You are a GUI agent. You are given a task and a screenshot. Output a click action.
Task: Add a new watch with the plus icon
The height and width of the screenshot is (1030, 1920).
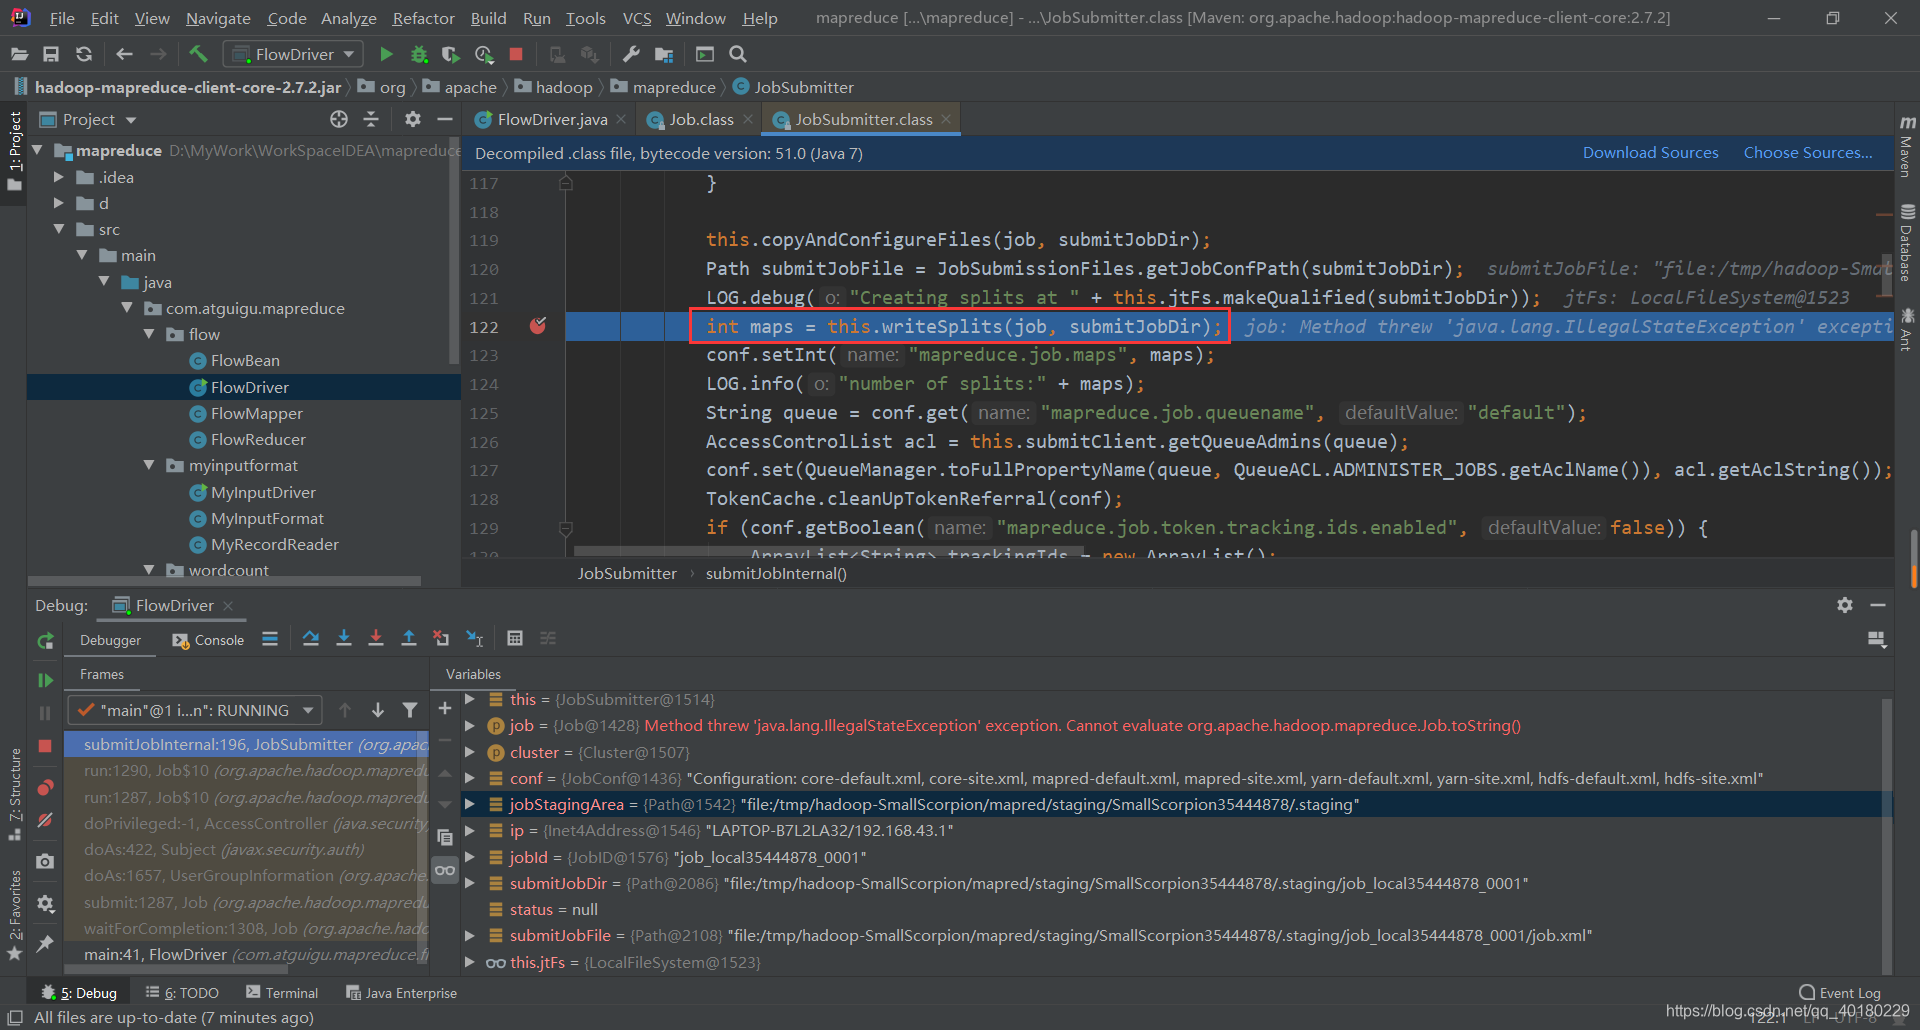tap(445, 708)
